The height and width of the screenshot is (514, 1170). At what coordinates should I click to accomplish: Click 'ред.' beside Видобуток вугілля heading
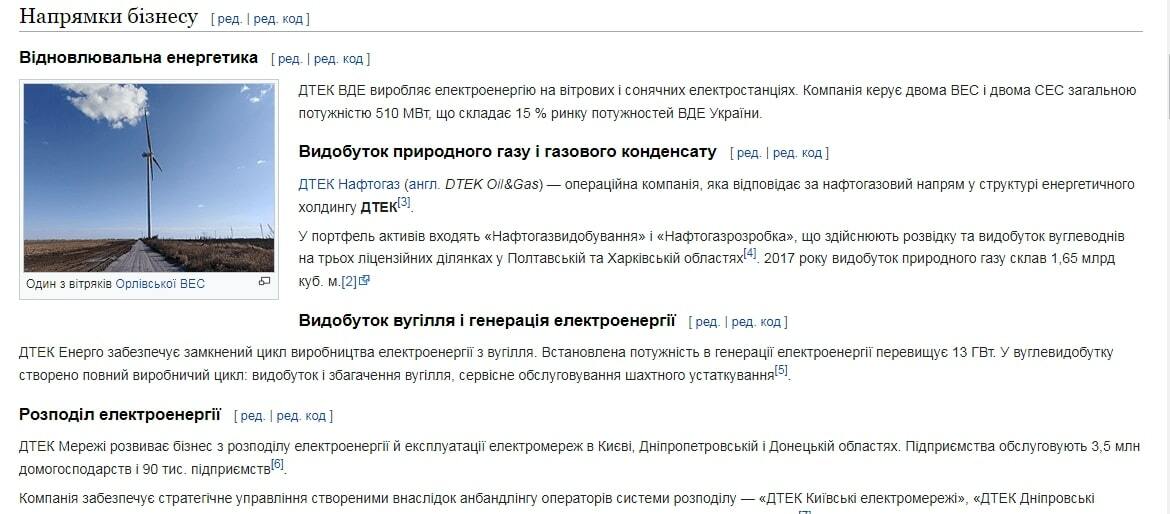(x=707, y=322)
